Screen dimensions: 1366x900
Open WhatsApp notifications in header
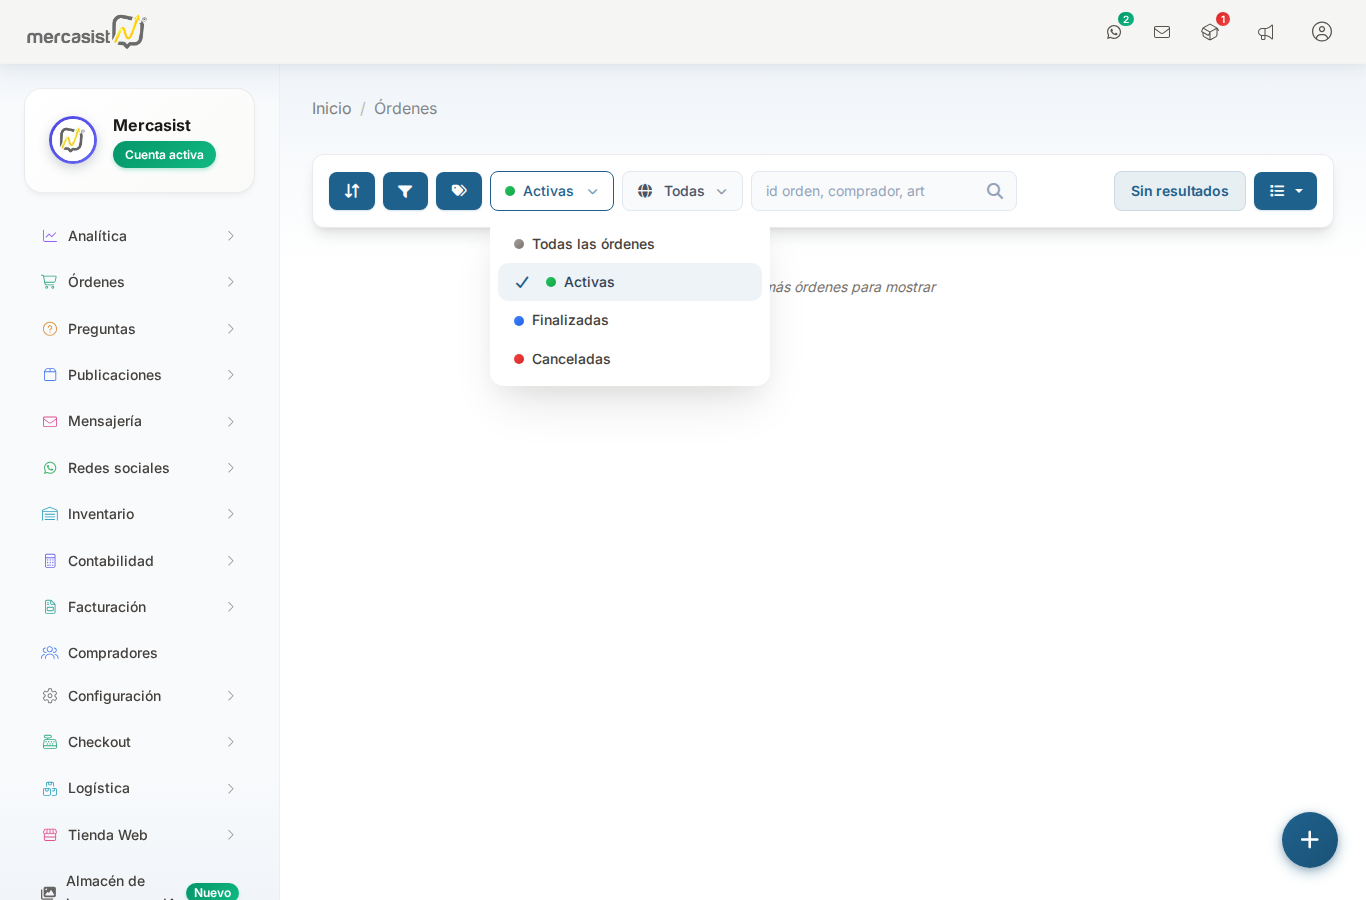(1114, 32)
